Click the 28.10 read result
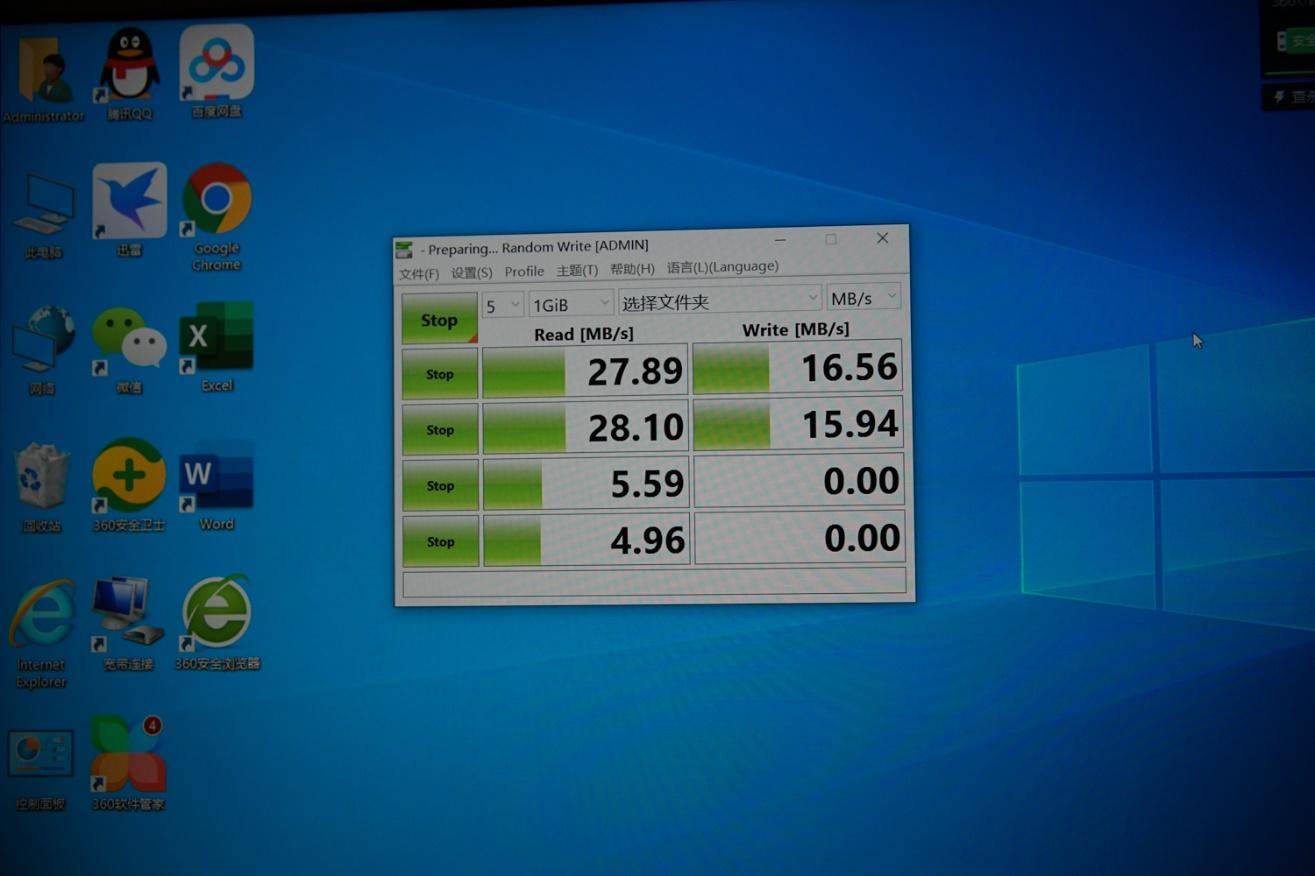 (585, 428)
